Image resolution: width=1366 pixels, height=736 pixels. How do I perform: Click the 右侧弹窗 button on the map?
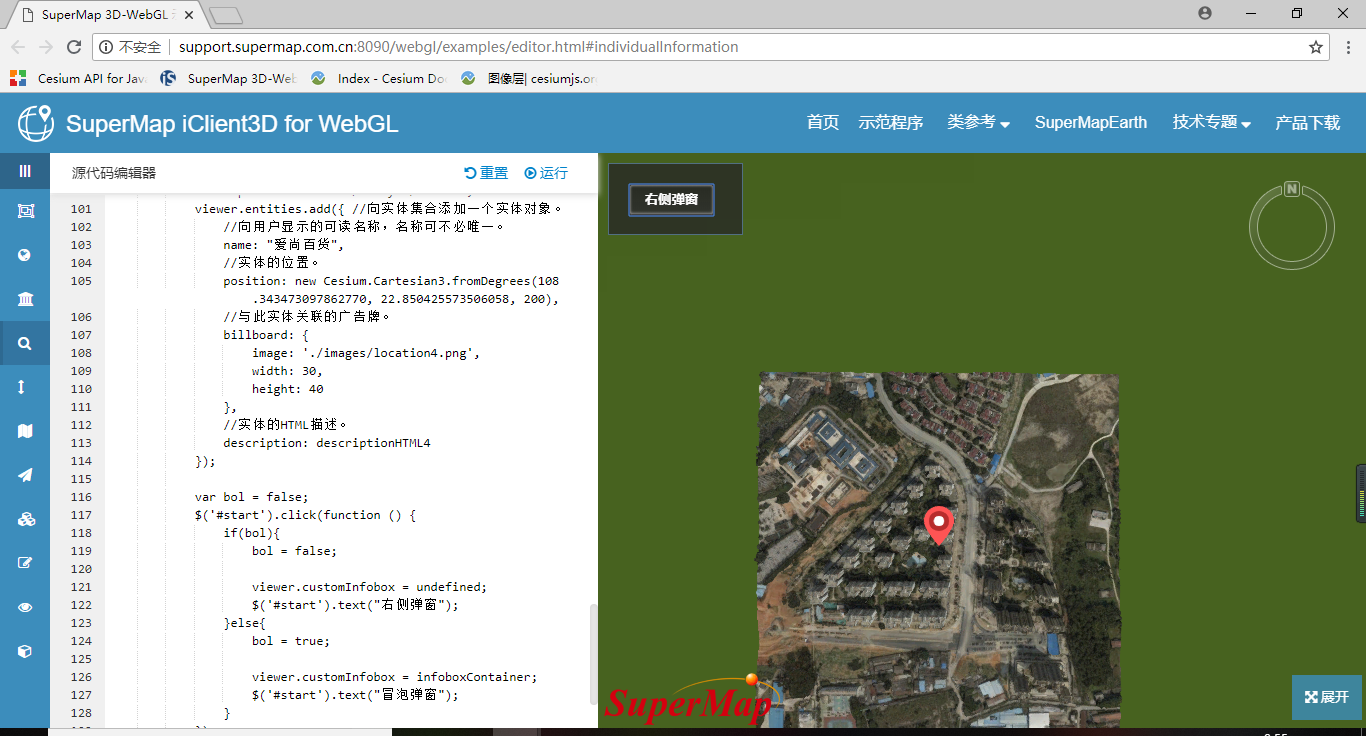click(671, 199)
